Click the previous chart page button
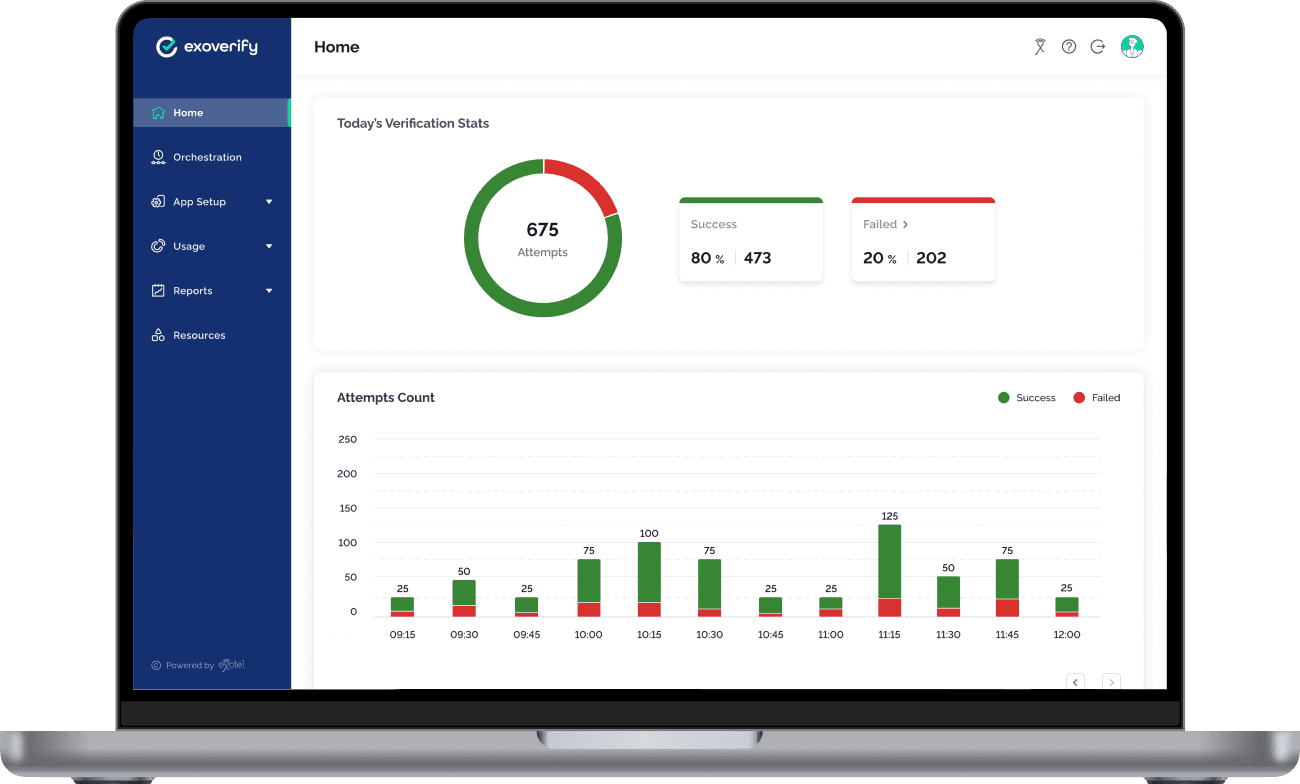This screenshot has height=784, width=1300. pyautogui.click(x=1075, y=682)
